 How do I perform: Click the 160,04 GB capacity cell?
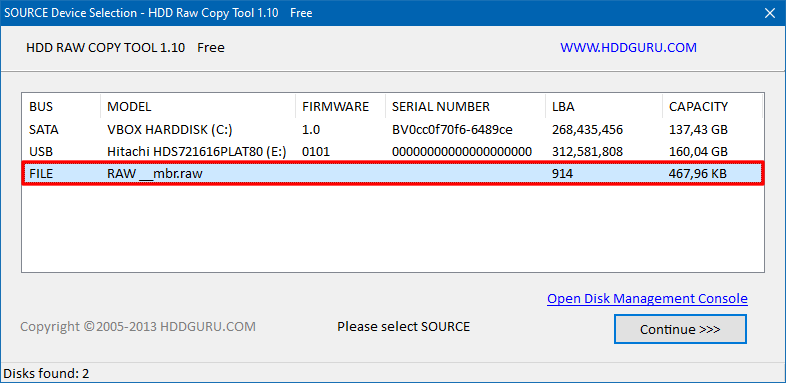(698, 151)
